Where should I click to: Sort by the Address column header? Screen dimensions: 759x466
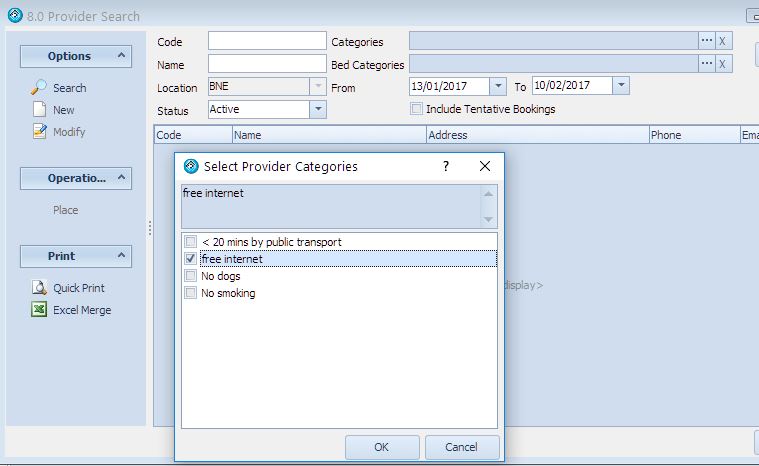pyautogui.click(x=535, y=135)
